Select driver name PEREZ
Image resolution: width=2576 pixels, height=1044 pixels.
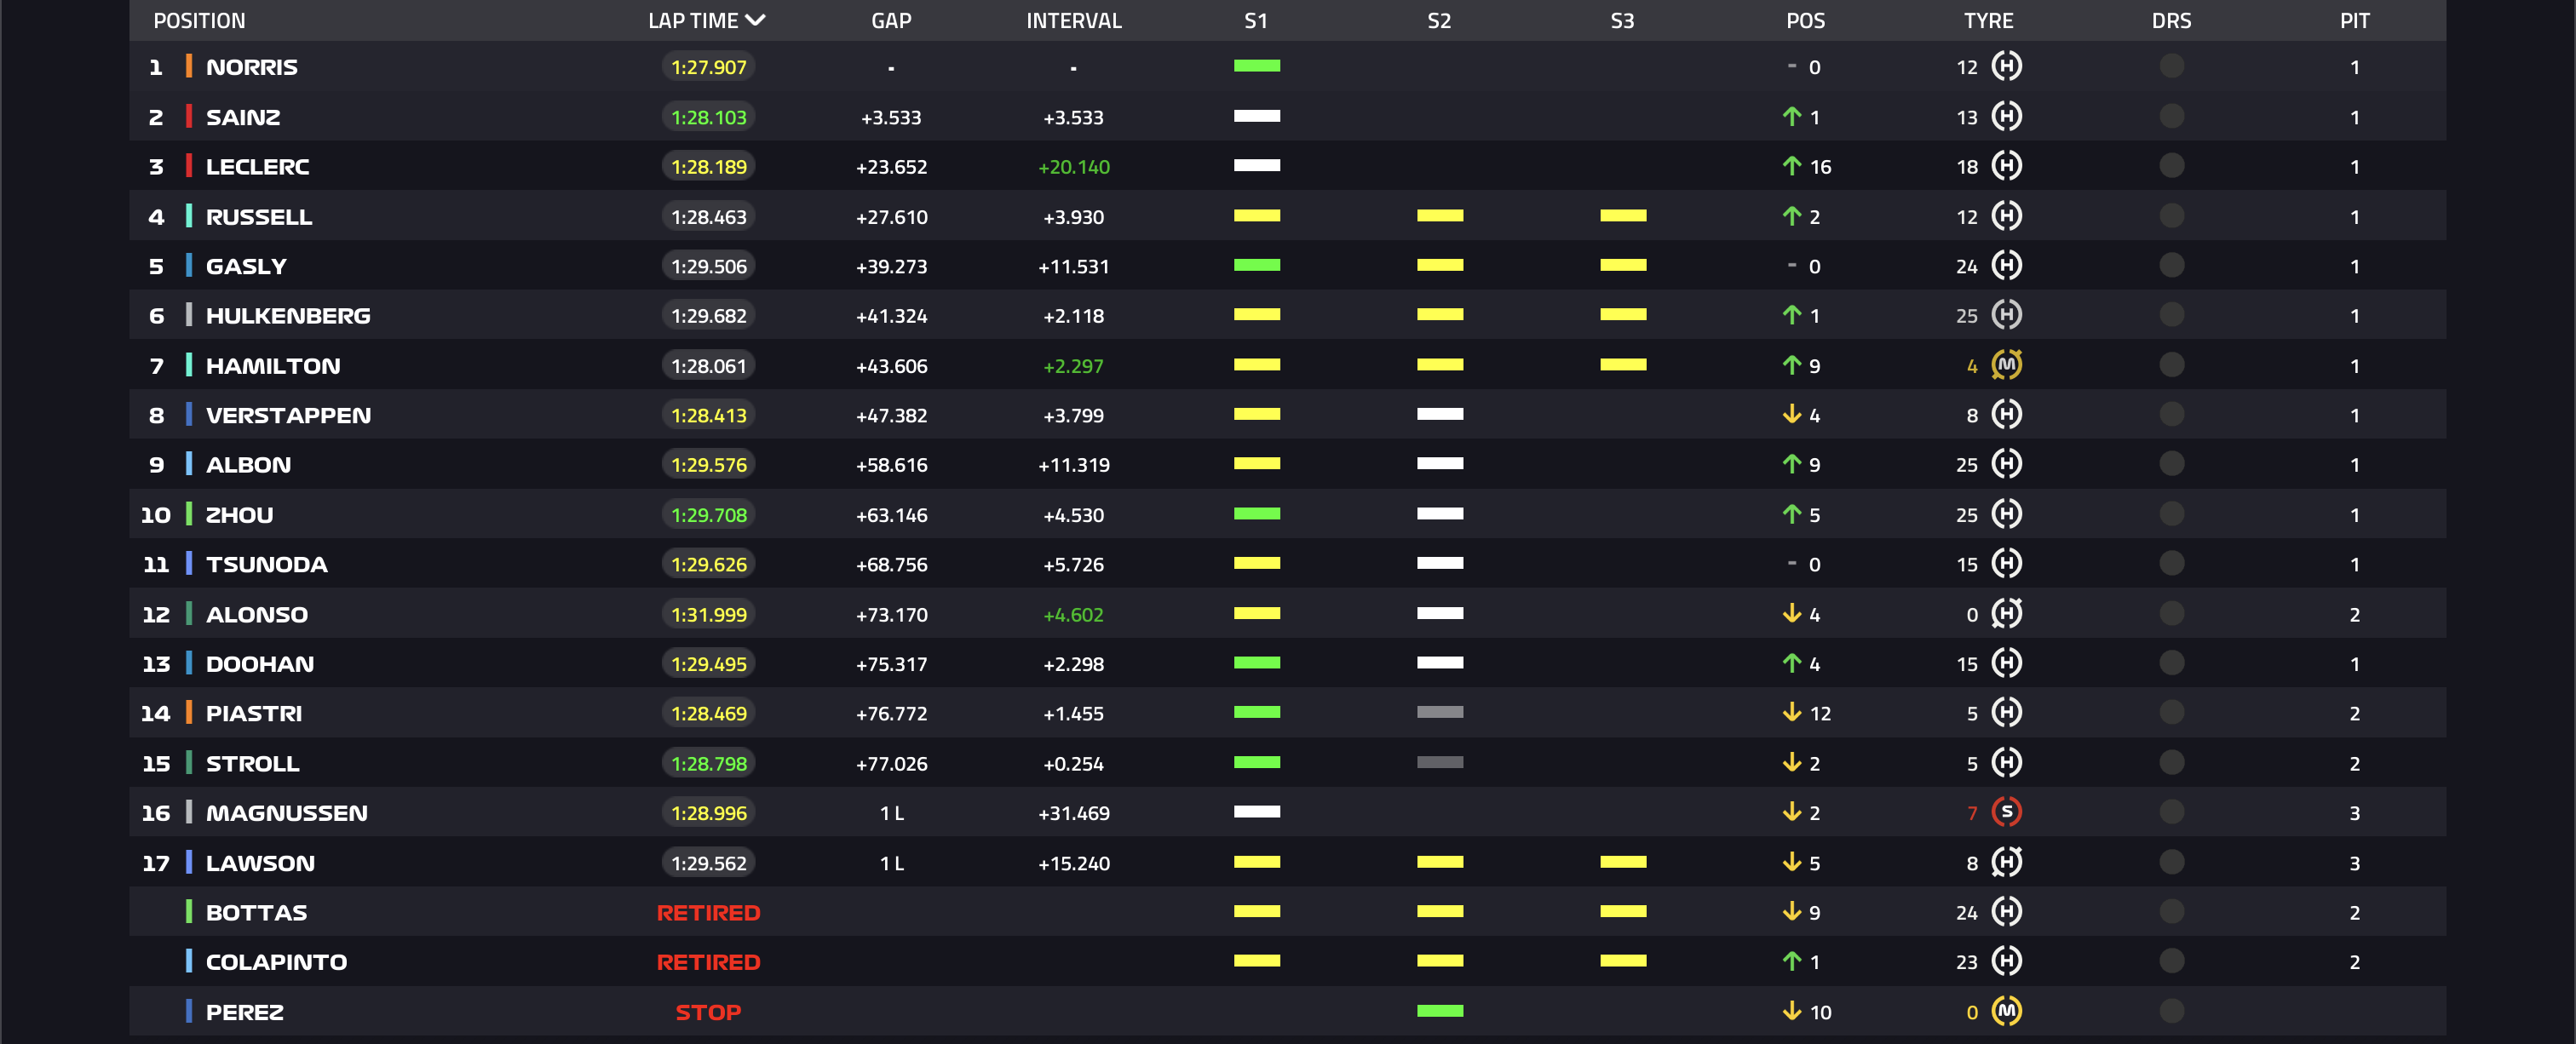[x=245, y=1012]
